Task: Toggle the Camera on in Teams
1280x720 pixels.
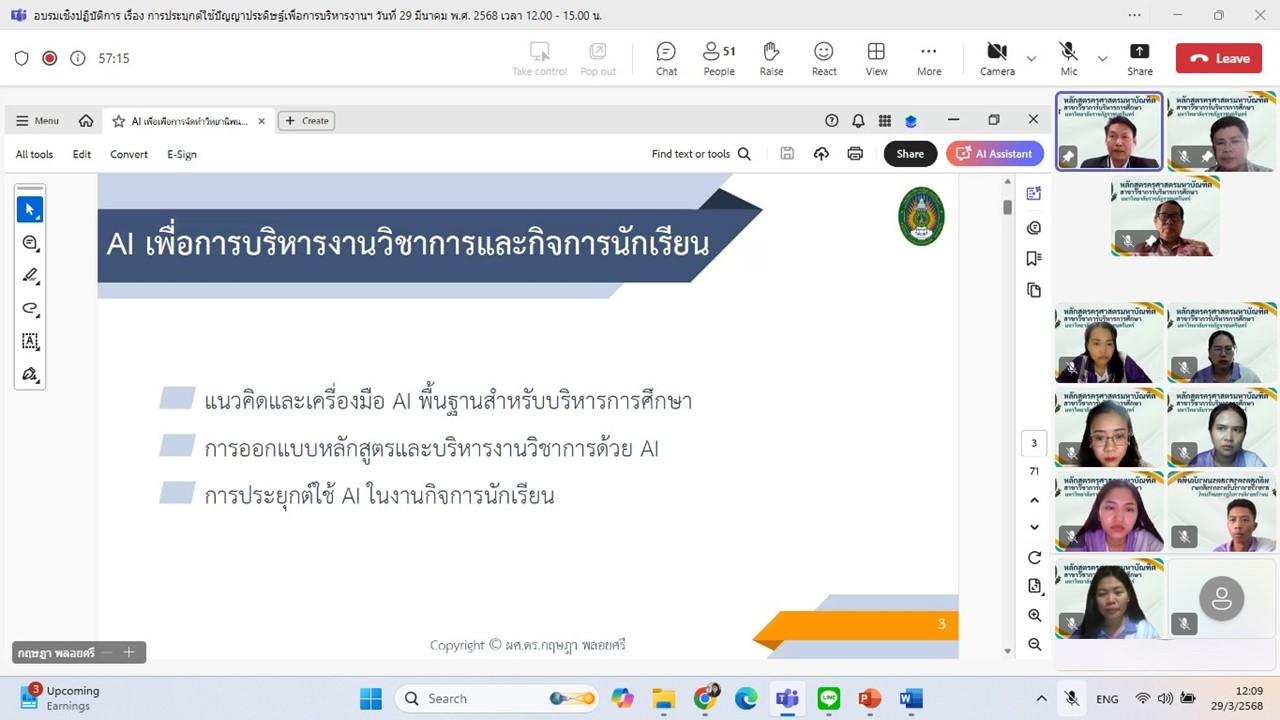Action: click(x=997, y=58)
